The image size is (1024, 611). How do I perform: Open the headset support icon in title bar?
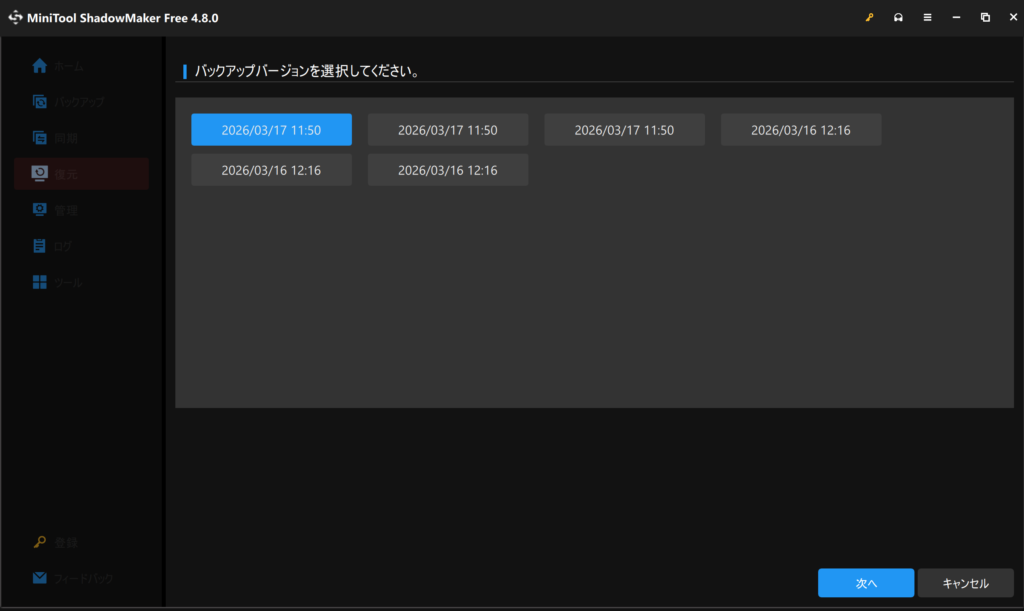[x=898, y=18]
